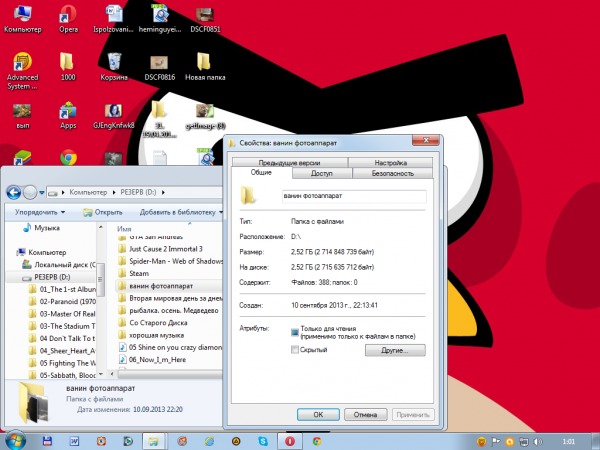Select 05 Fighting The W folder in tree
This screenshot has width=600, height=450.
pos(62,363)
